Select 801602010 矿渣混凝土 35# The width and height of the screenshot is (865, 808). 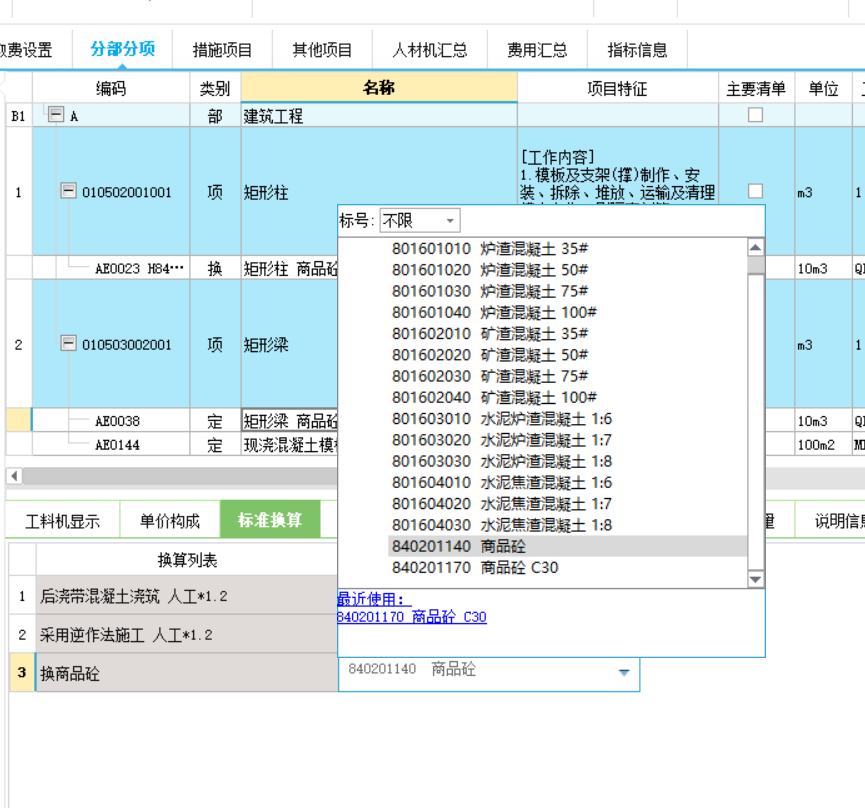click(567, 334)
